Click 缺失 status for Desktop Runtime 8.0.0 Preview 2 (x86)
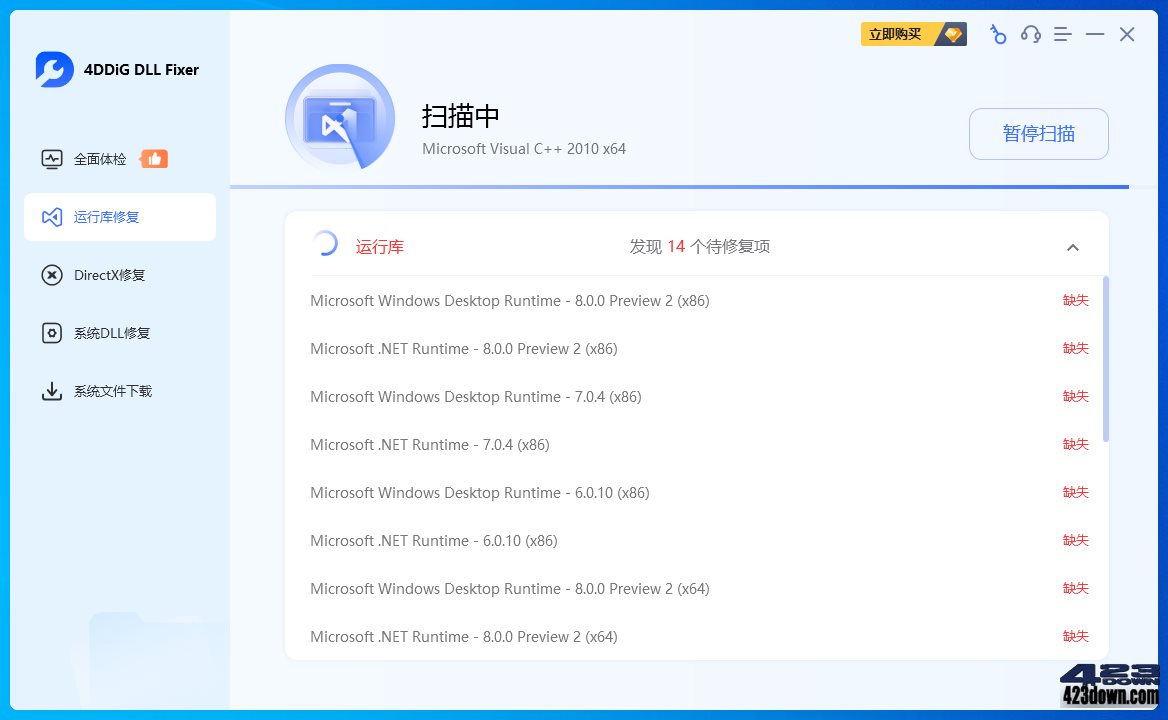The height and width of the screenshot is (720, 1168). click(1076, 300)
